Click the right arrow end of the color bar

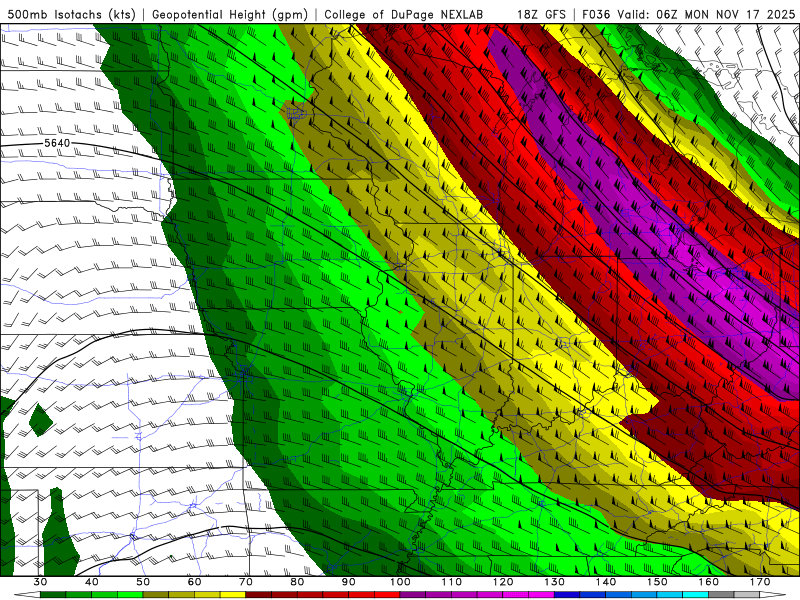pyautogui.click(x=773, y=594)
